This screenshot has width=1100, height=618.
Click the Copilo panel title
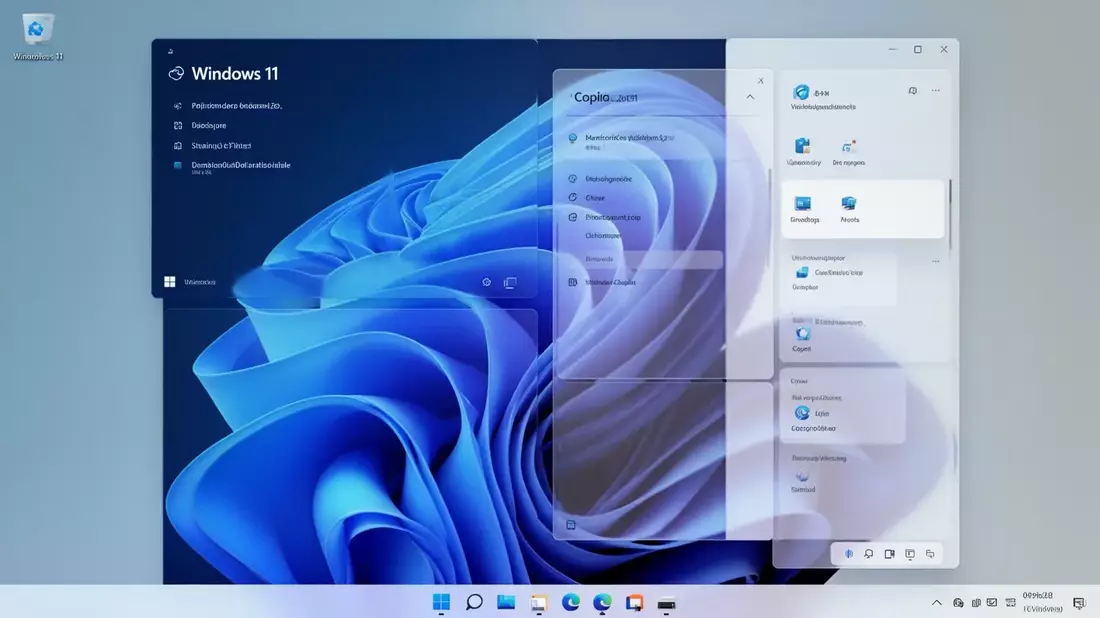605,98
